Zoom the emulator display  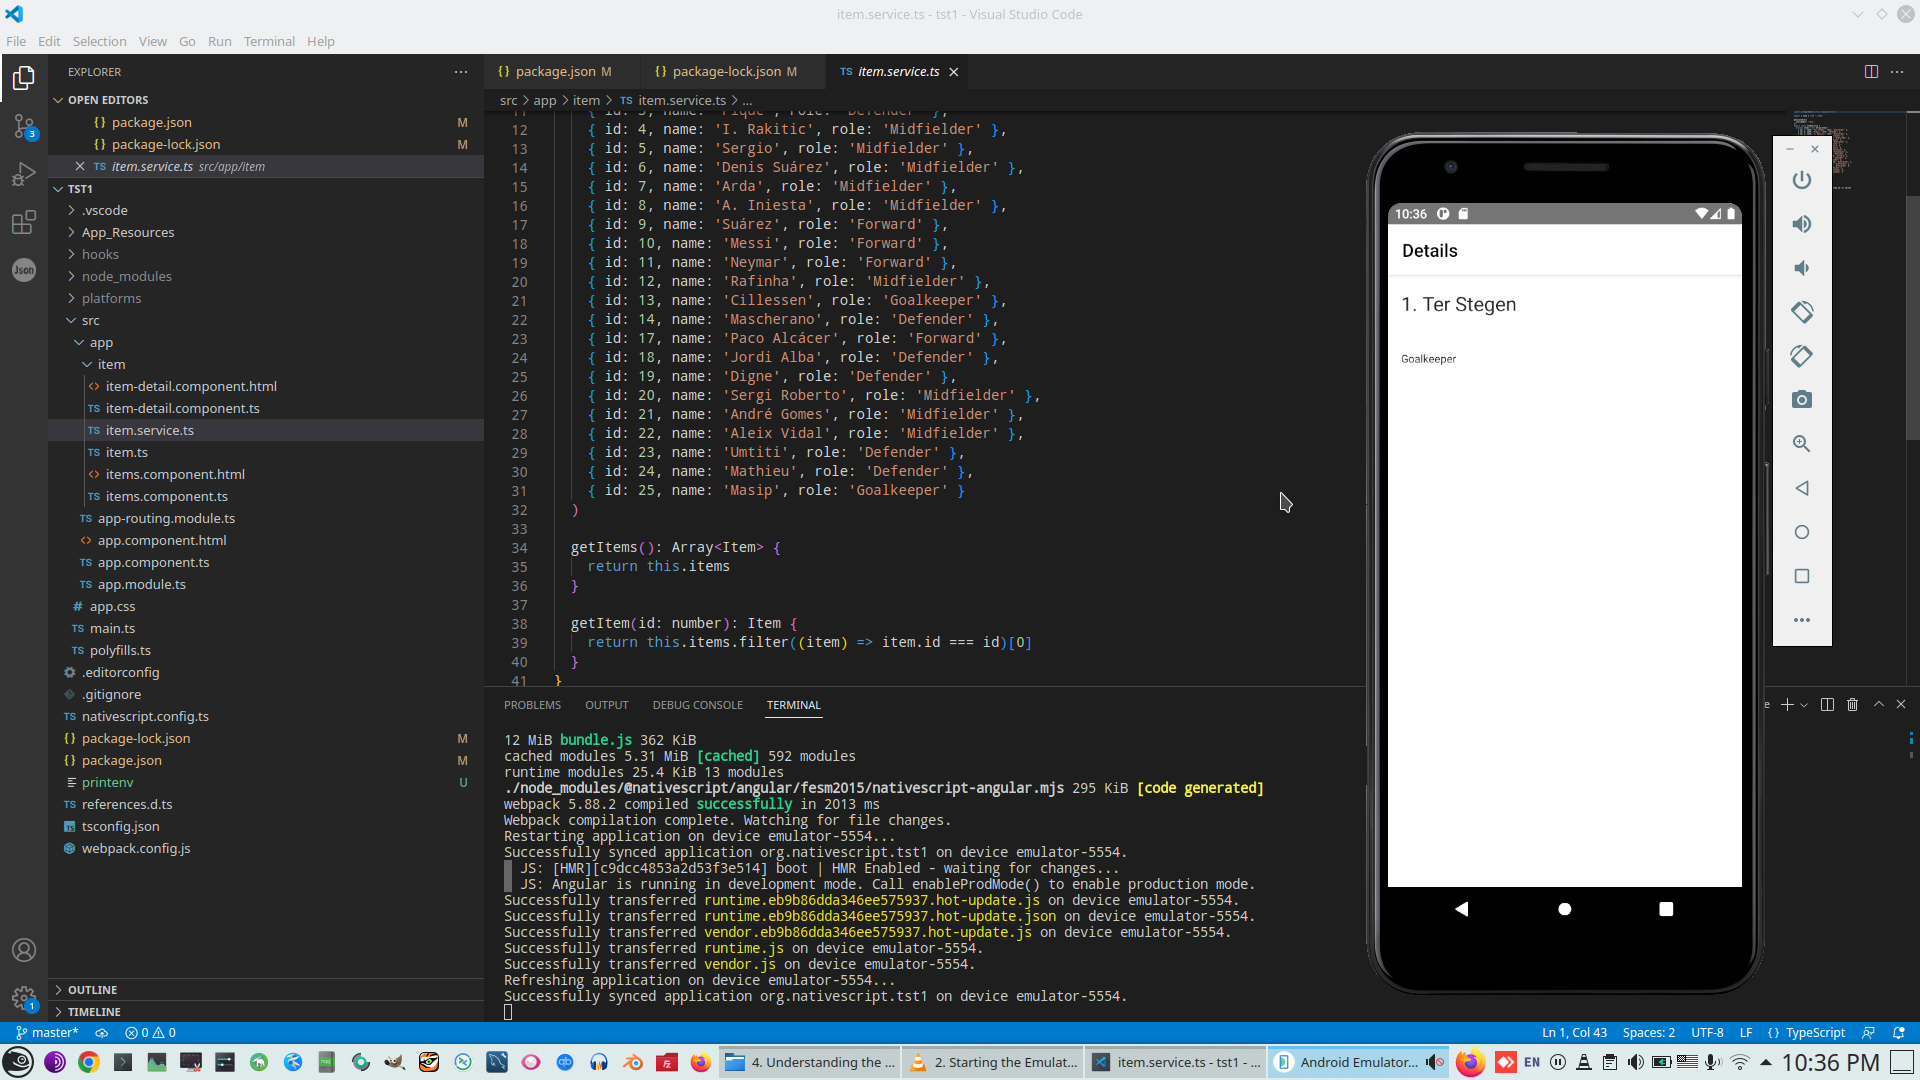tap(1802, 444)
